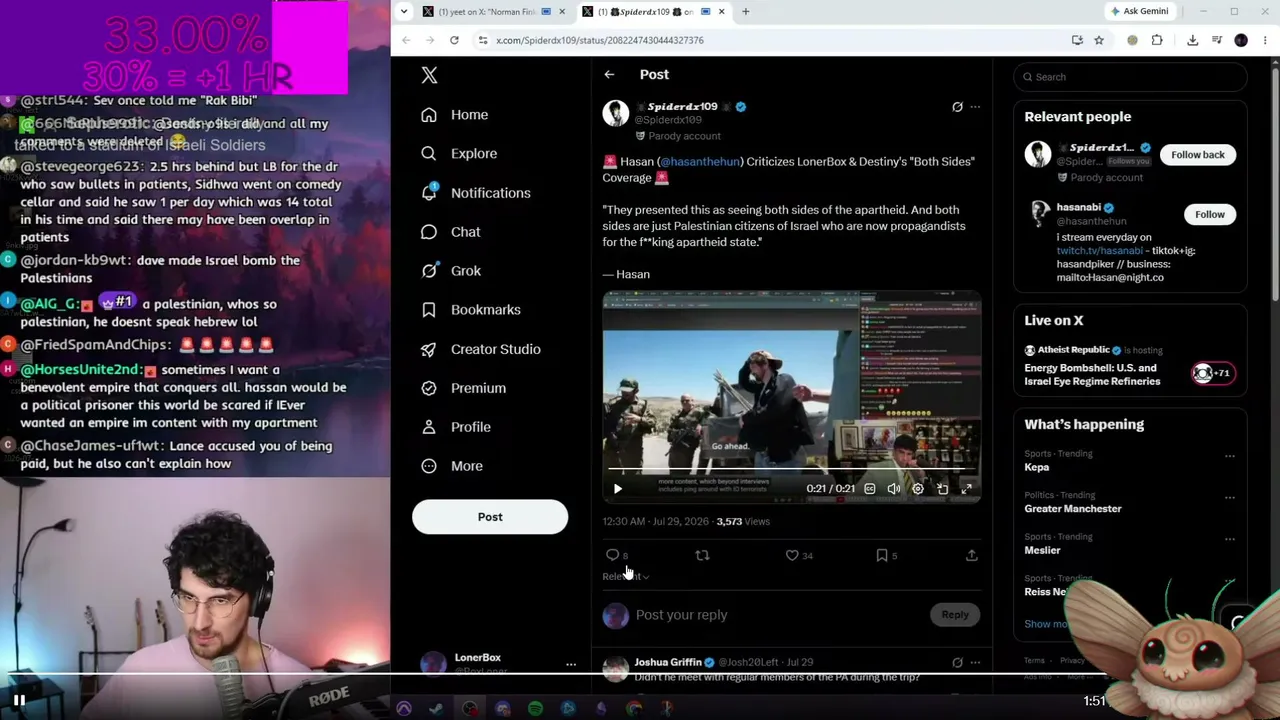
Task: Click Grok icon on Joshua Griffin's reply
Action: 957,662
